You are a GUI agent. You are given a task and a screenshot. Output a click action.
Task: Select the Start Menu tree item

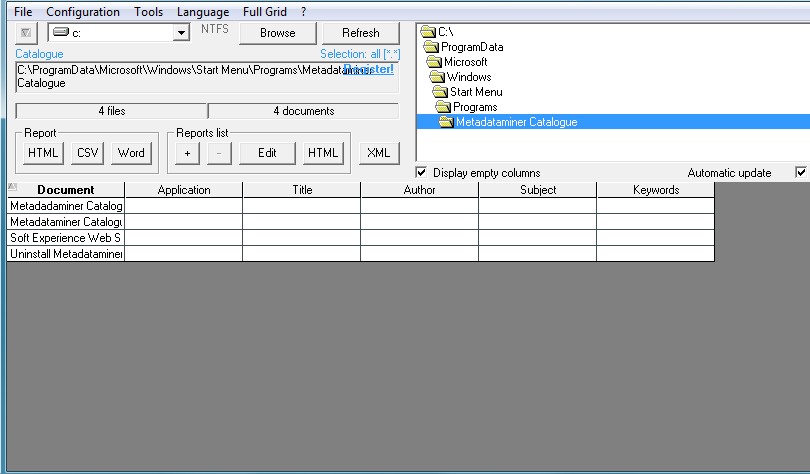(476, 92)
